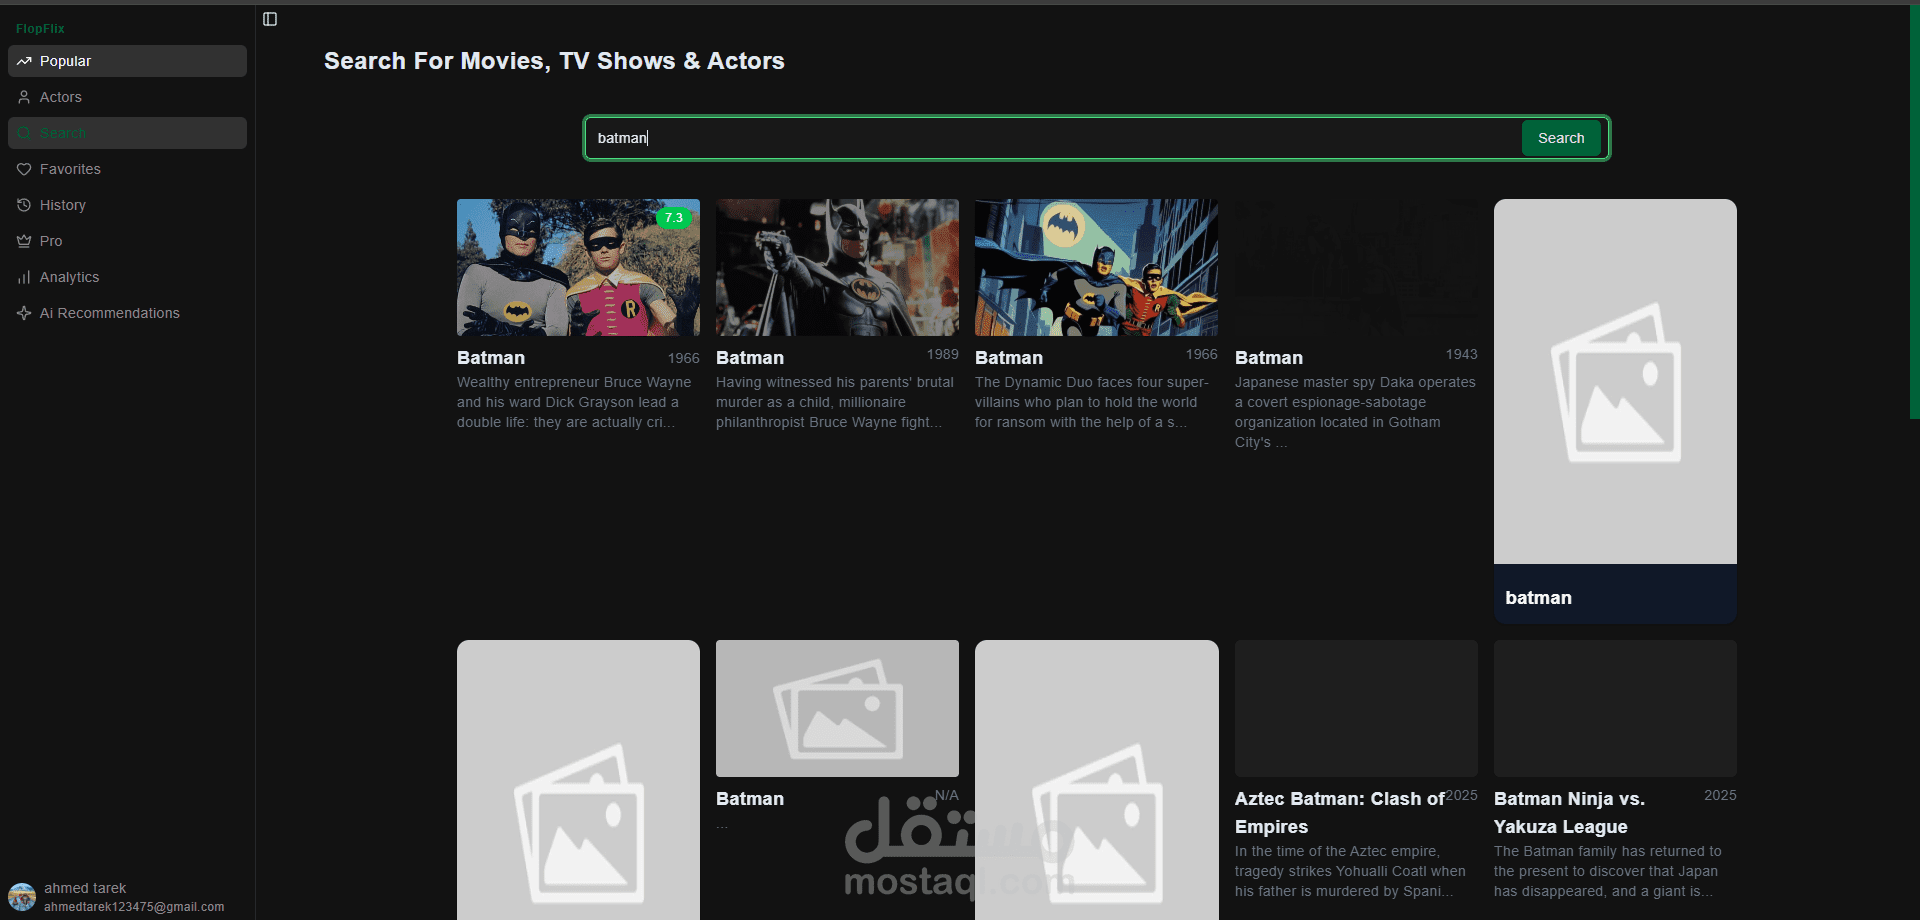Open the Aztec Batman: Clash of Empires thumbnail
This screenshot has height=920, width=1920.
coord(1356,708)
